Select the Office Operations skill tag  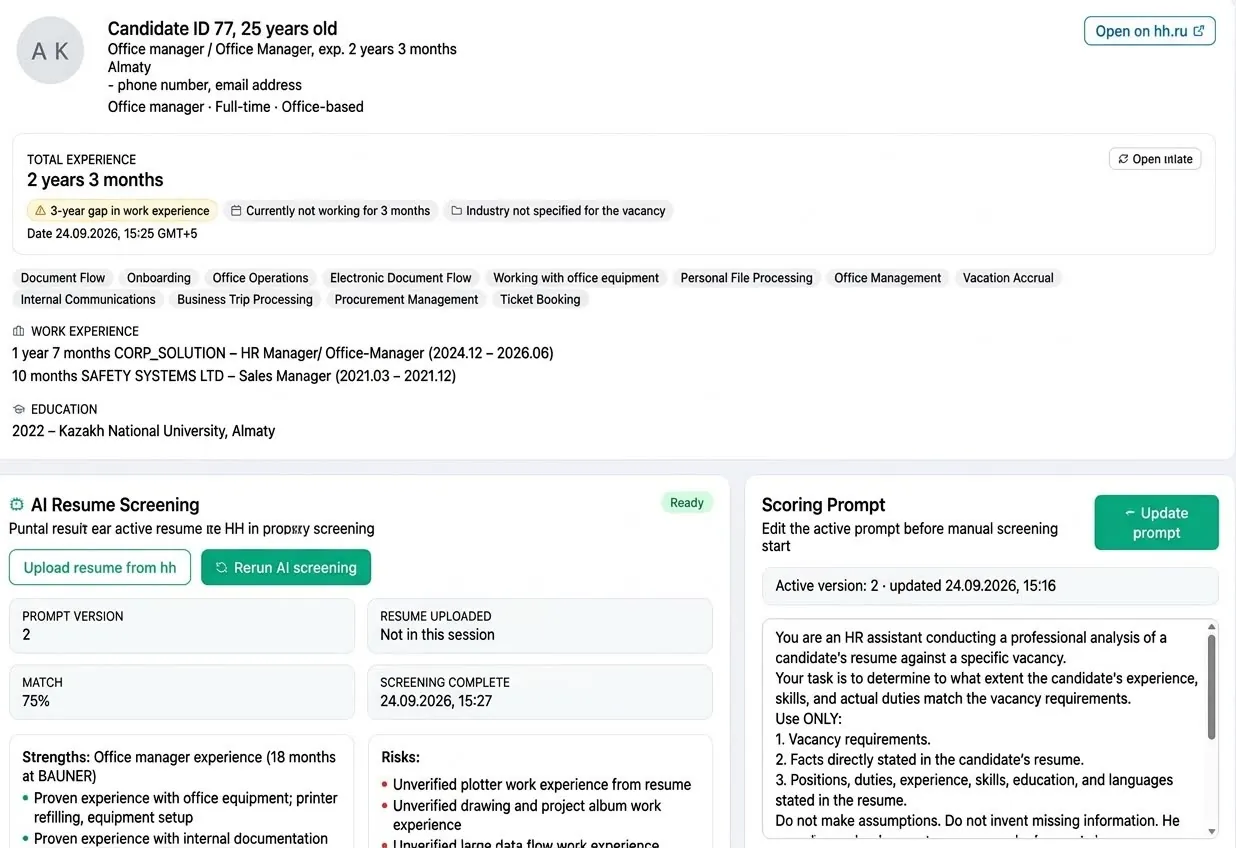[x=260, y=278]
